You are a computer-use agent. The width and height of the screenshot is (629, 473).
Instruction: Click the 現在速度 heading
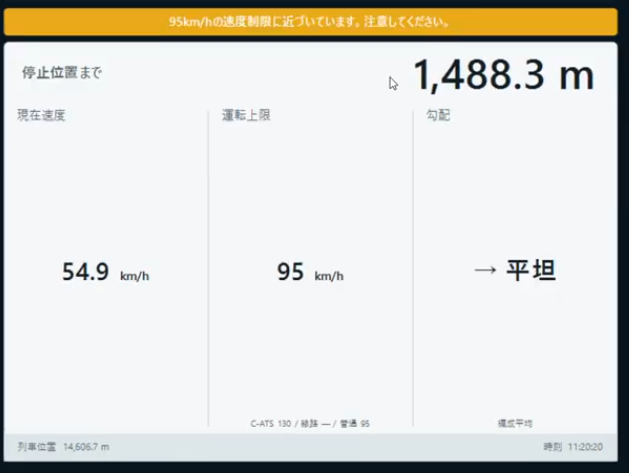point(41,115)
